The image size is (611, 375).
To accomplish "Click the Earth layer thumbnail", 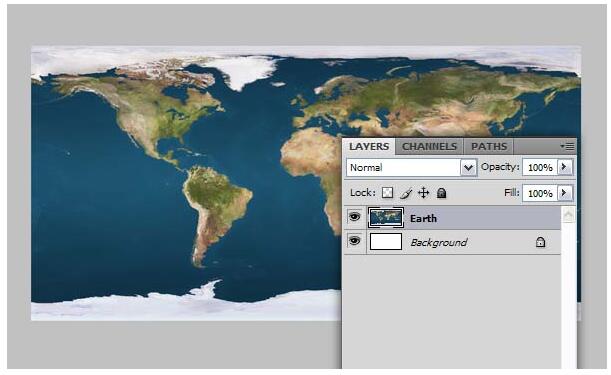I will [386, 218].
